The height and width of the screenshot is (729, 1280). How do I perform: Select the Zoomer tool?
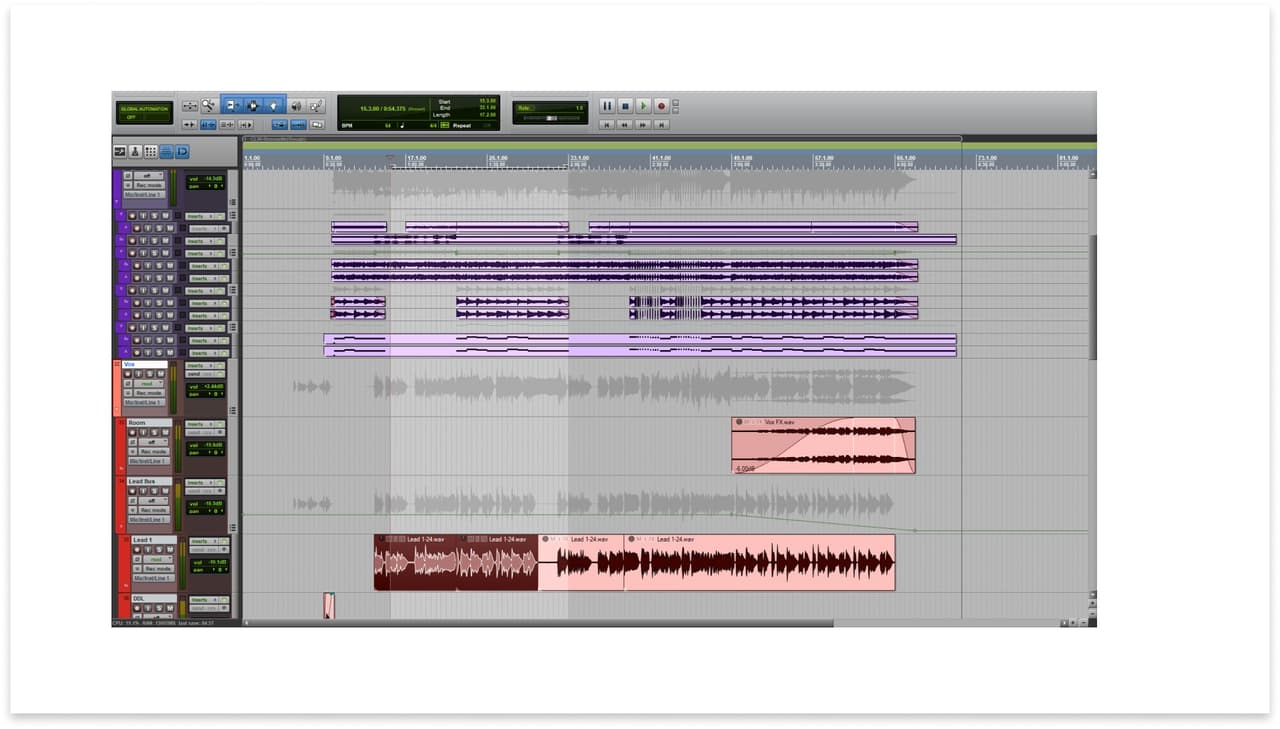(208, 105)
